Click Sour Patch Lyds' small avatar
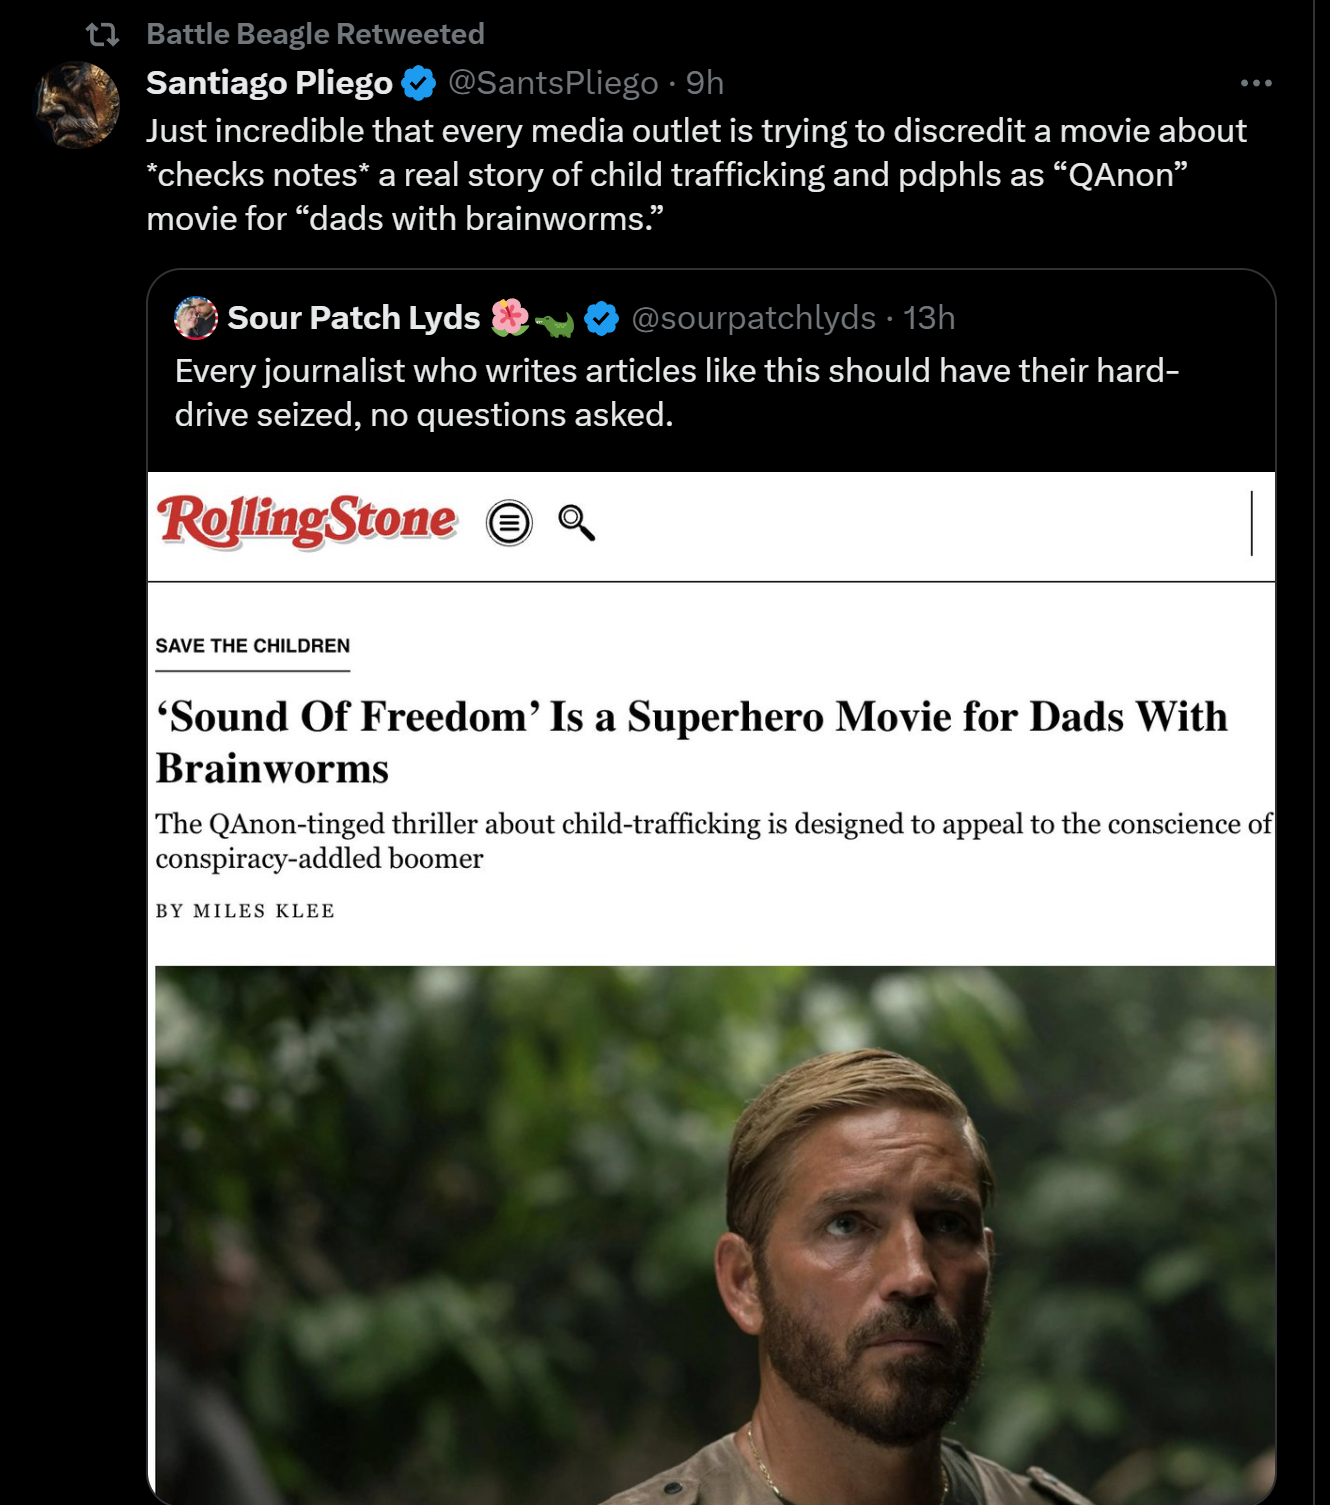Screen dimensions: 1330x1505 (x=196, y=318)
